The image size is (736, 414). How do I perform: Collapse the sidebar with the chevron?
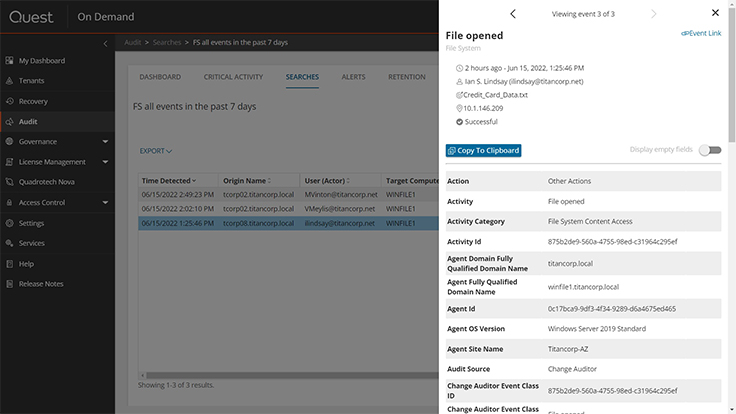point(105,44)
